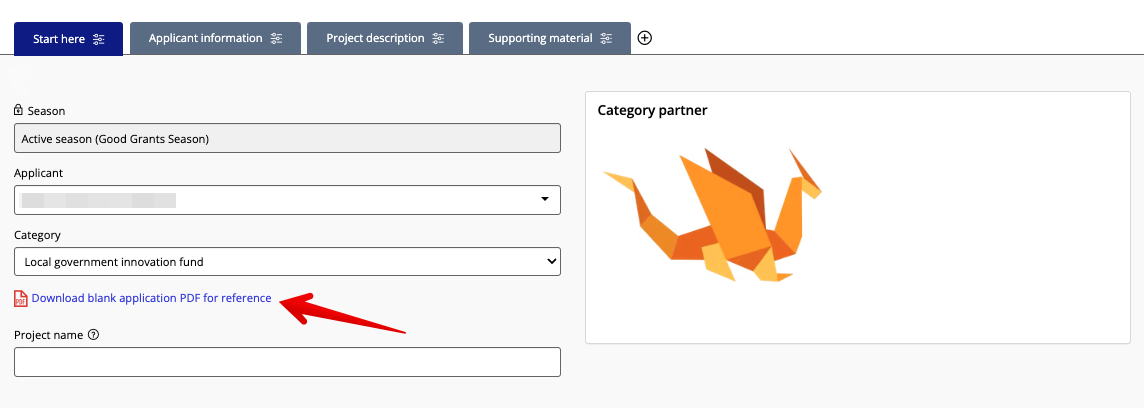Click the Category partner heading
Screen dimensions: 1144x408
pos(652,110)
